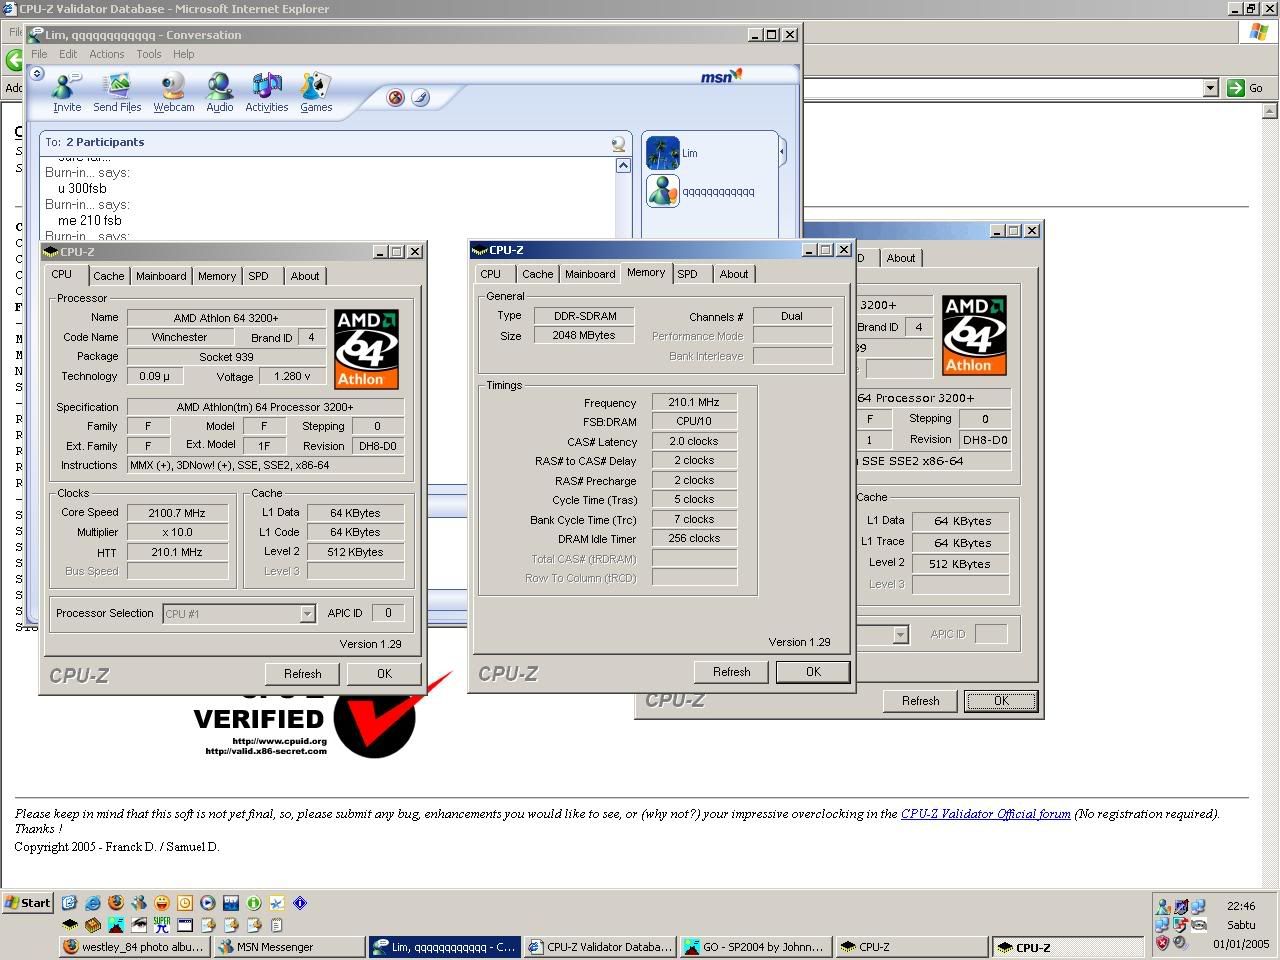1280x960 pixels.
Task: Select the handwriting pen icon
Action: 422,99
